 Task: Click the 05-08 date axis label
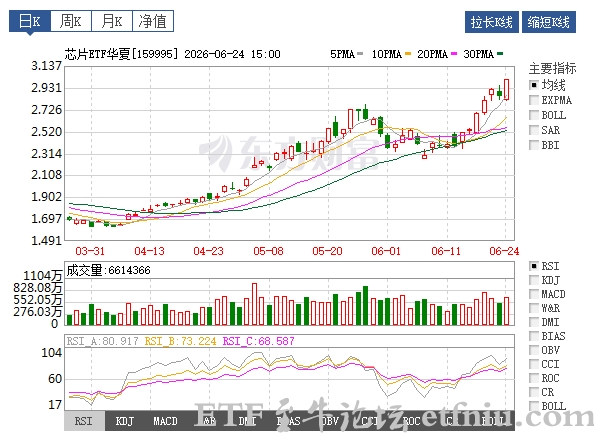[268, 251]
